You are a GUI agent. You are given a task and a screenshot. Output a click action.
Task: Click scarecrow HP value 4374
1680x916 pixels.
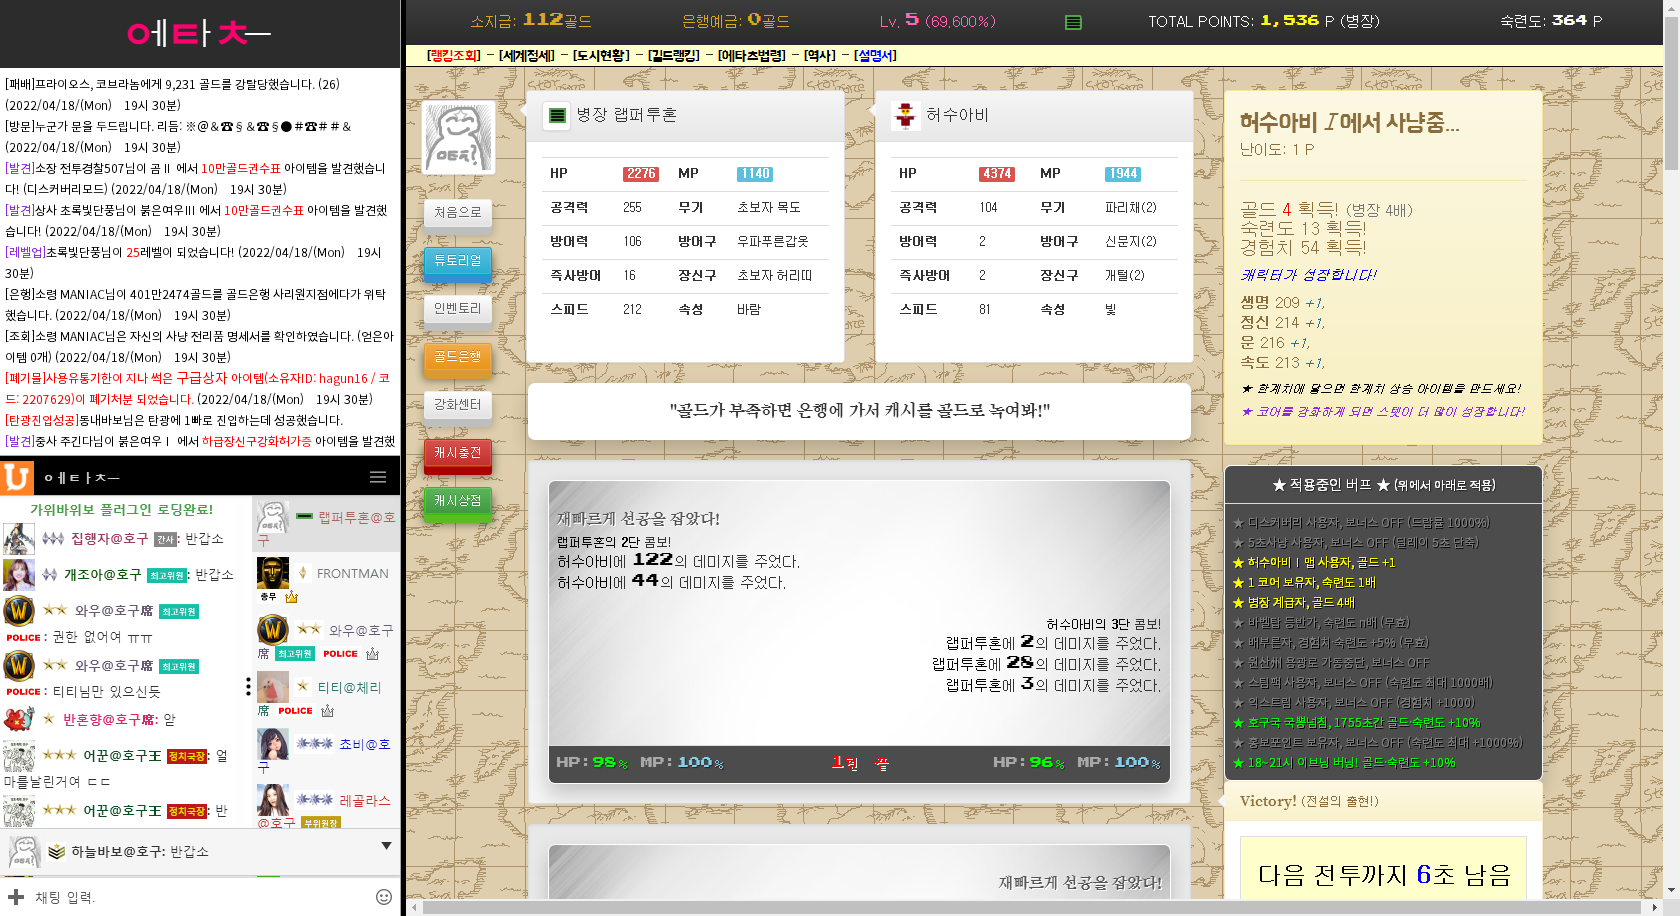coord(997,174)
